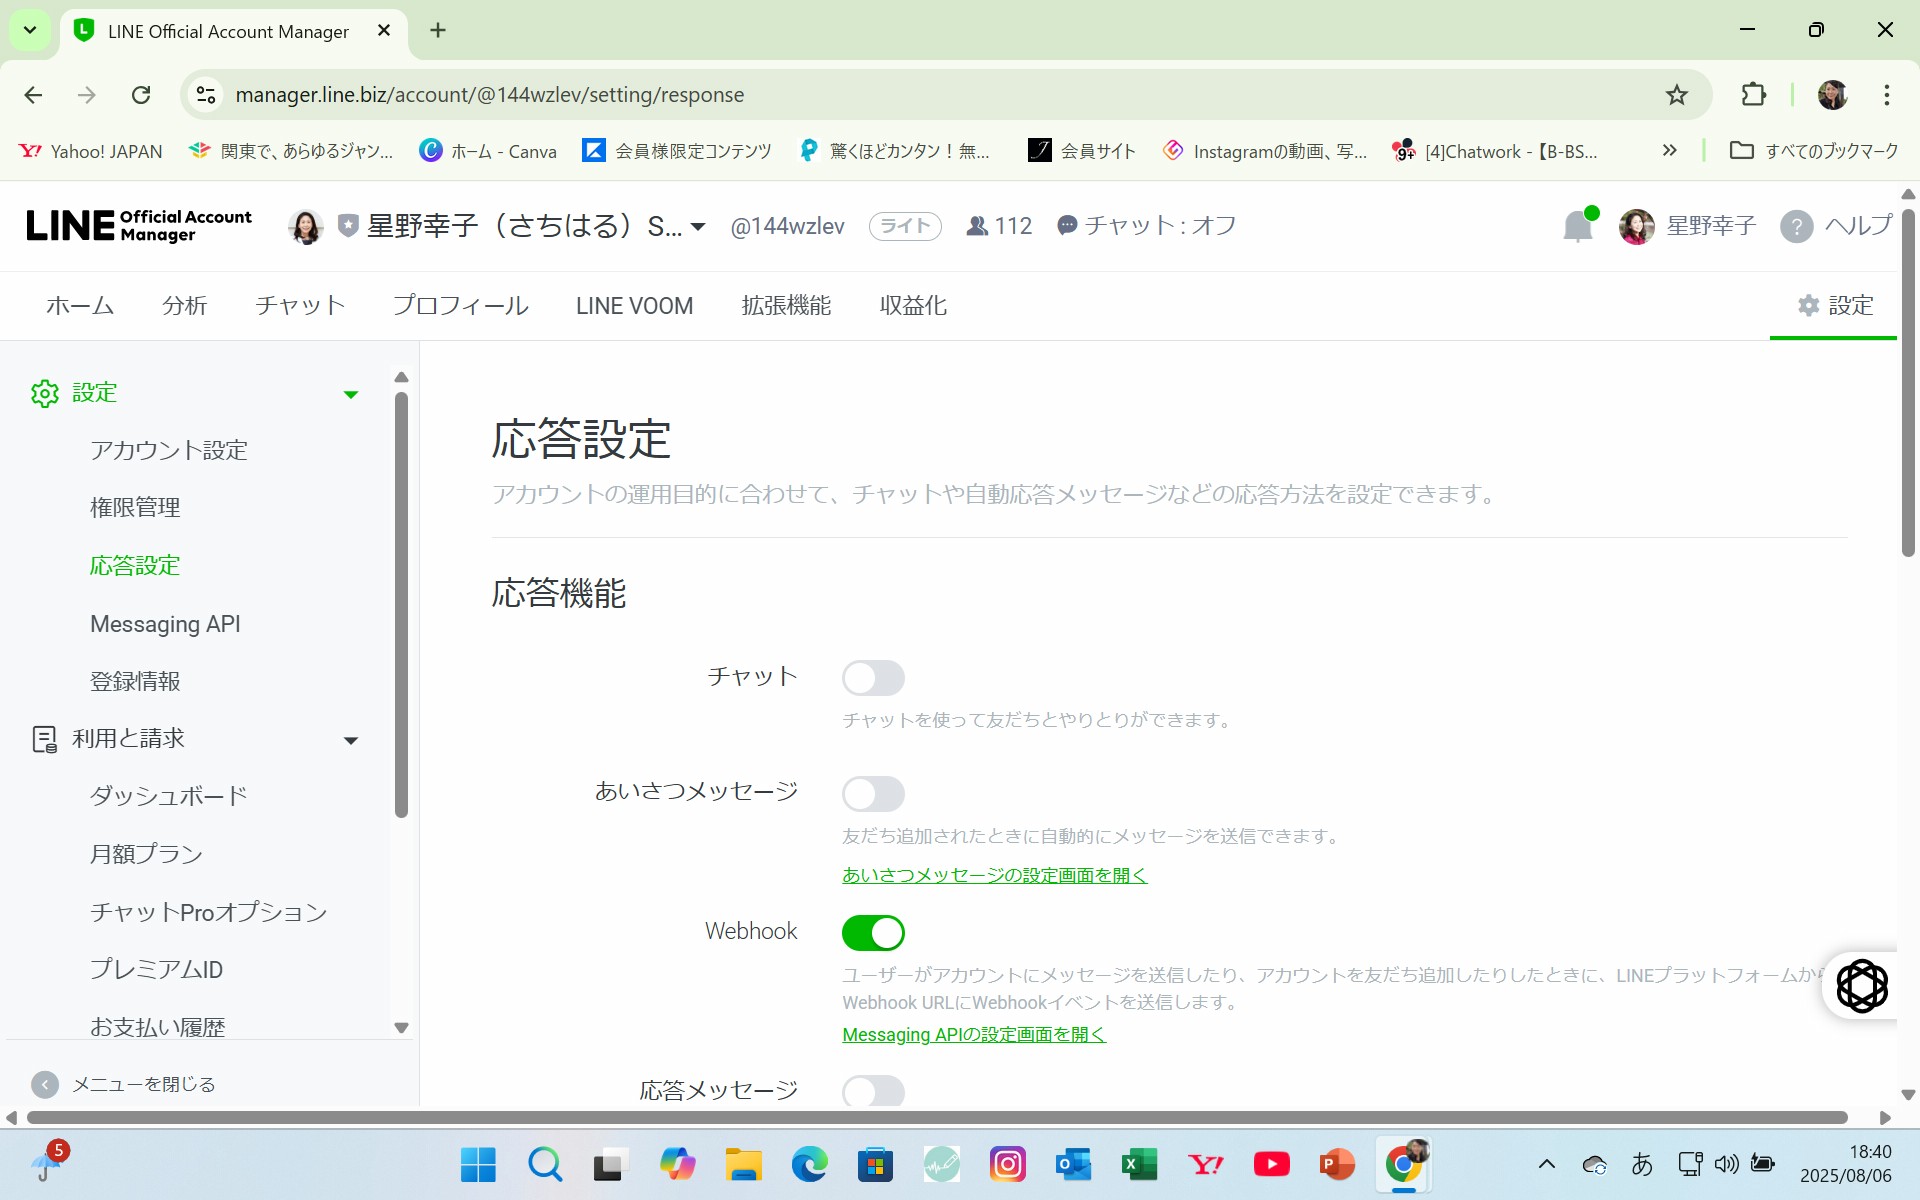
Task: Open the プロフィール tab
Action: [460, 306]
